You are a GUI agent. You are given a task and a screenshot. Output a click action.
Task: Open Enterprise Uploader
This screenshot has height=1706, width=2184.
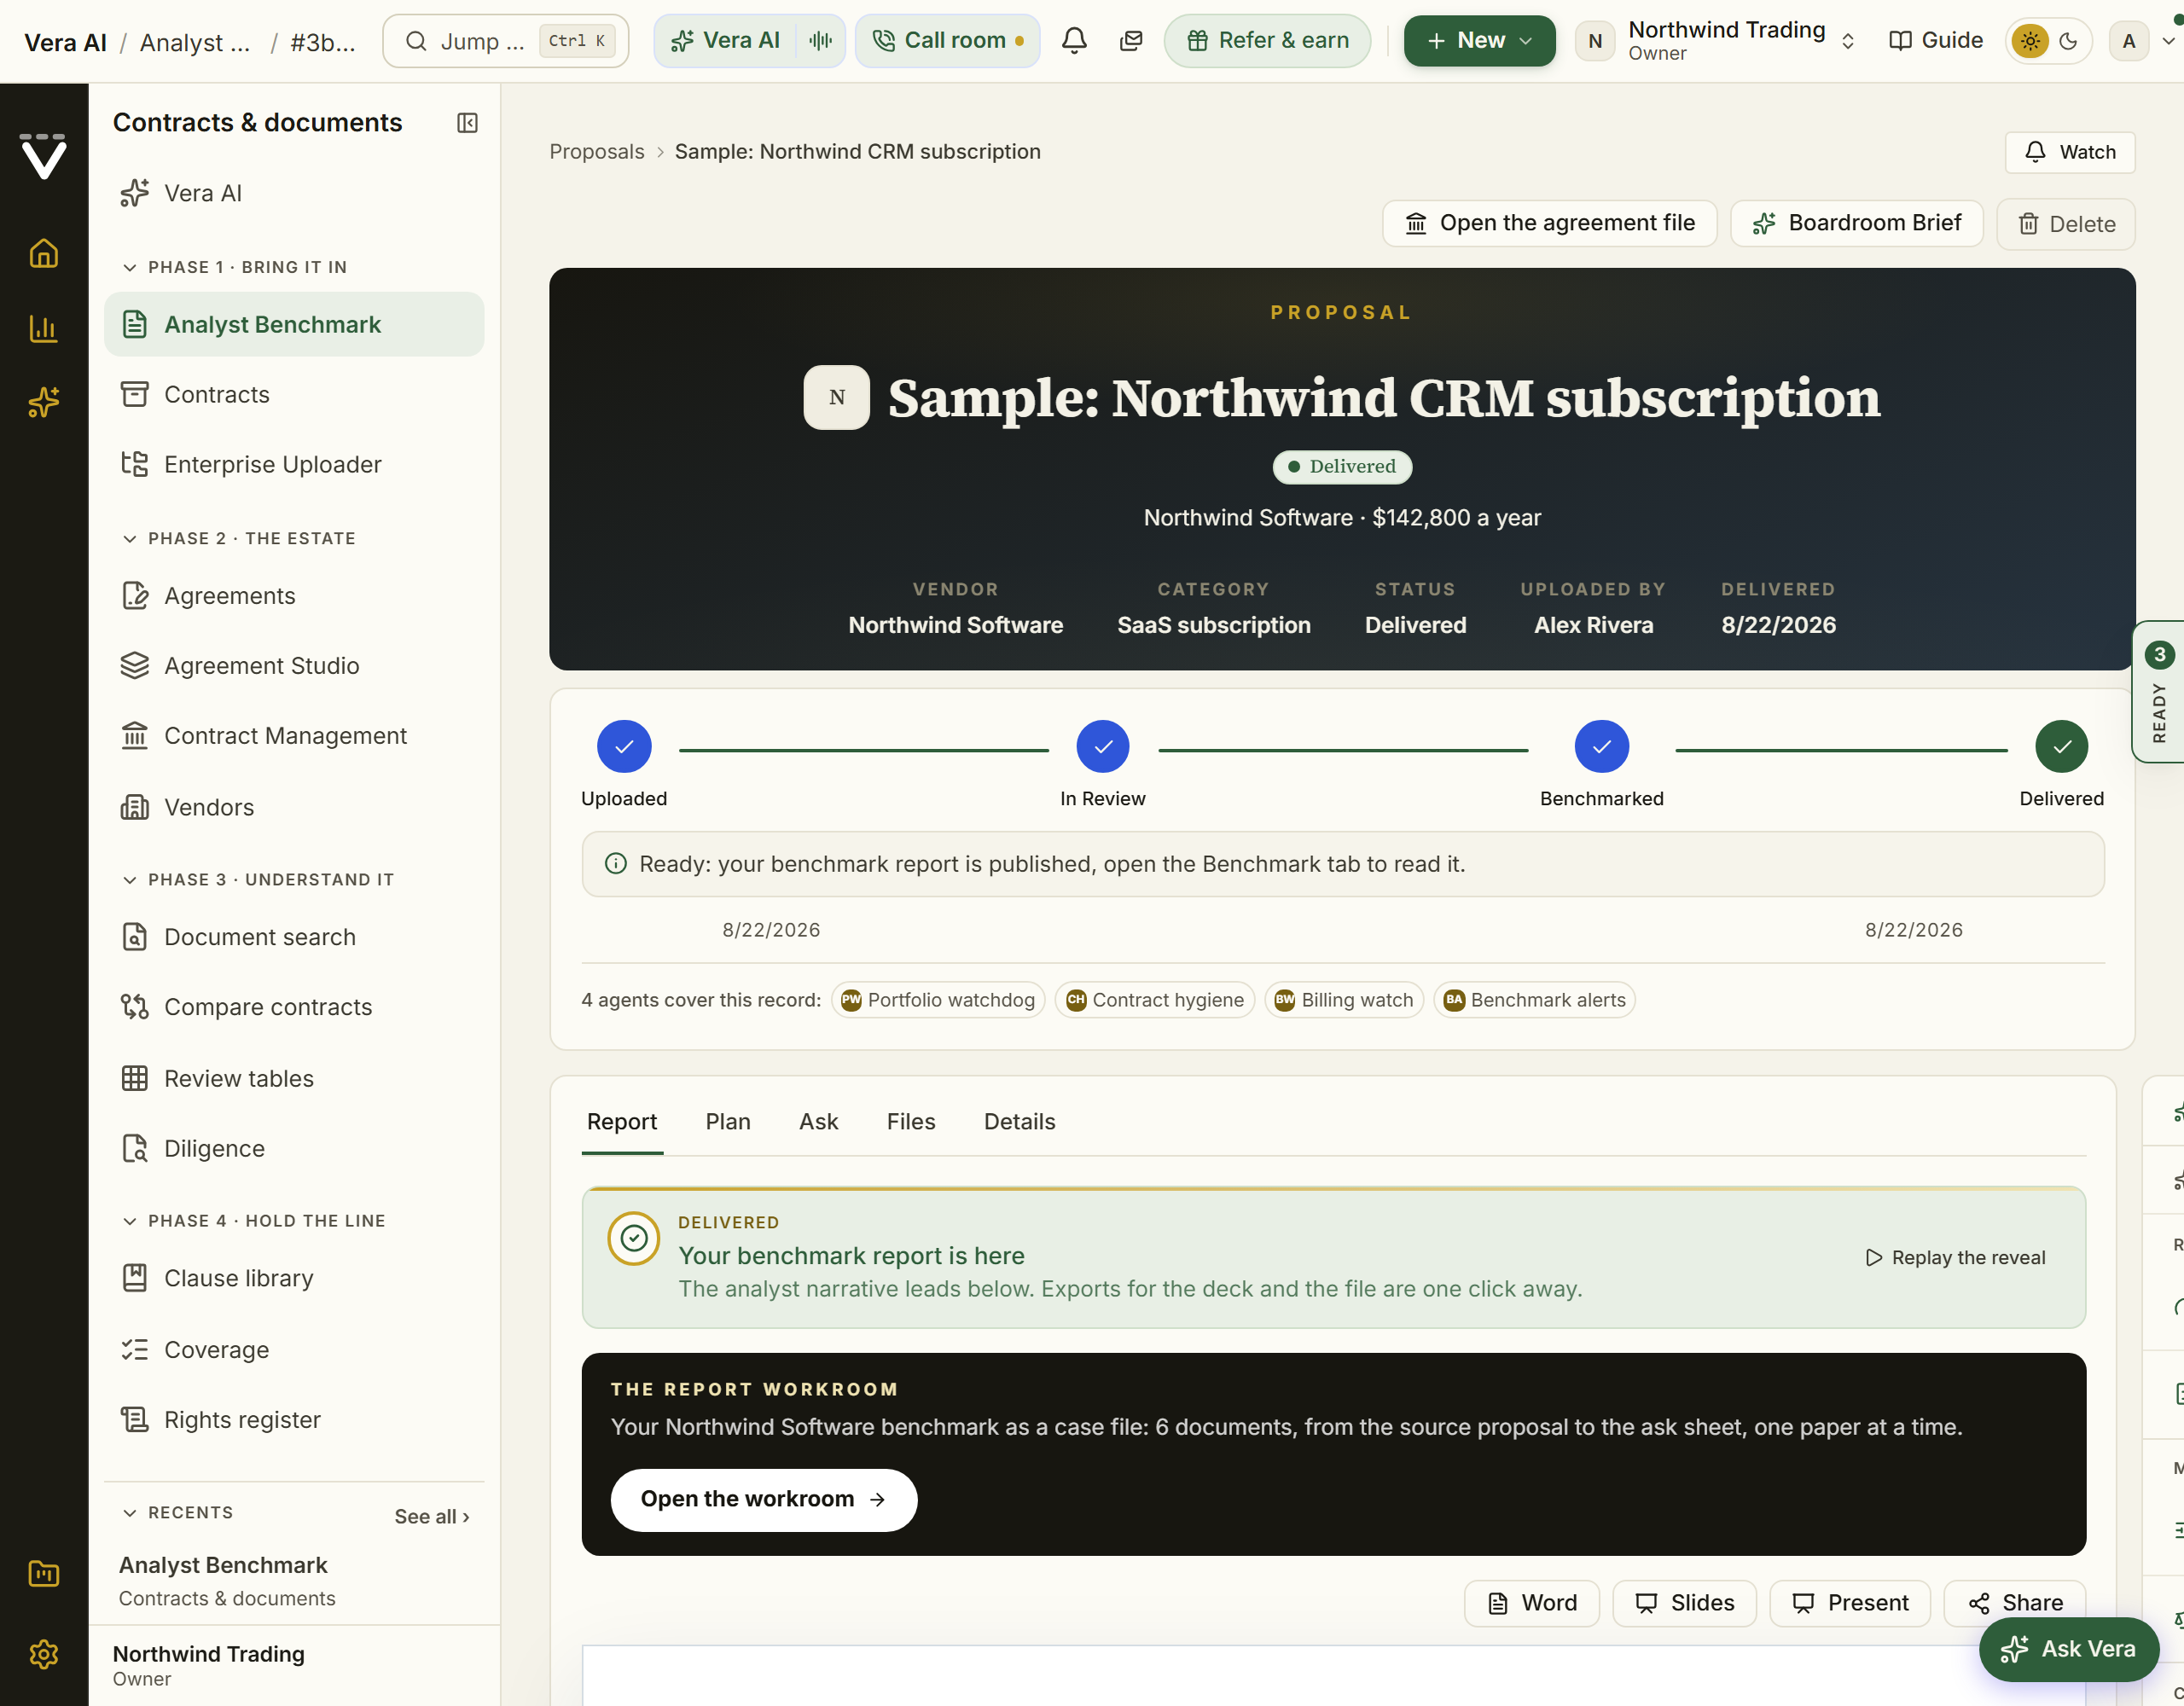(294, 464)
